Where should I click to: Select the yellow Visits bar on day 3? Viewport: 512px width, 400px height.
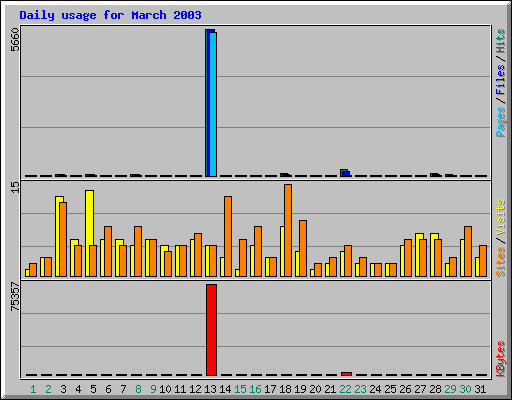(x=58, y=236)
